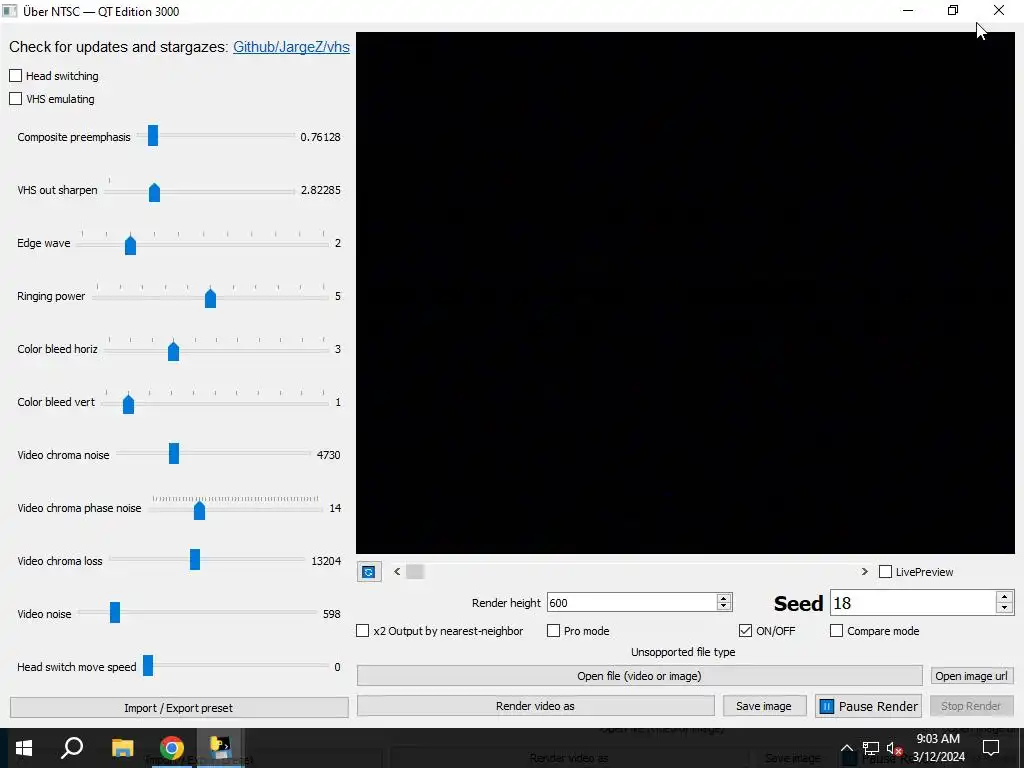
Task: Click Save image button
Action: tap(764, 706)
